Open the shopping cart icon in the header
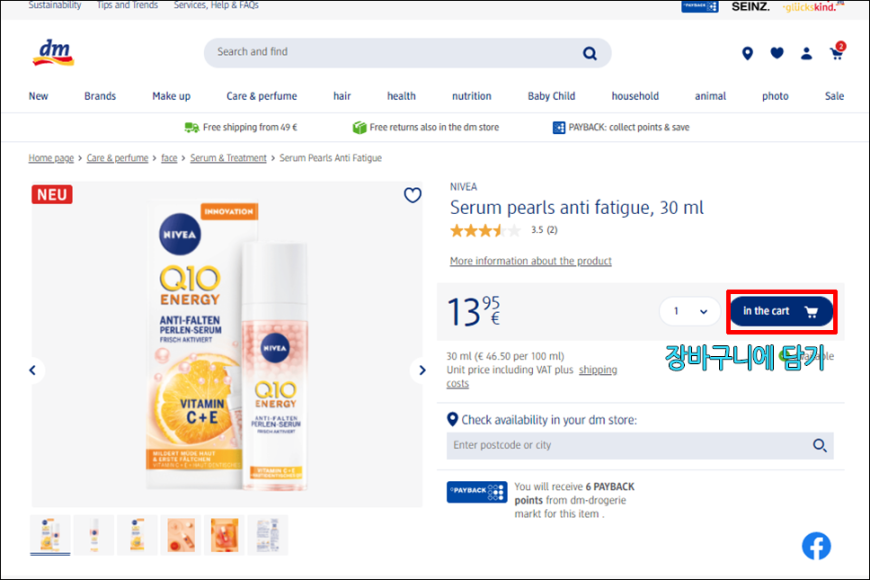The image size is (870, 580). [837, 52]
